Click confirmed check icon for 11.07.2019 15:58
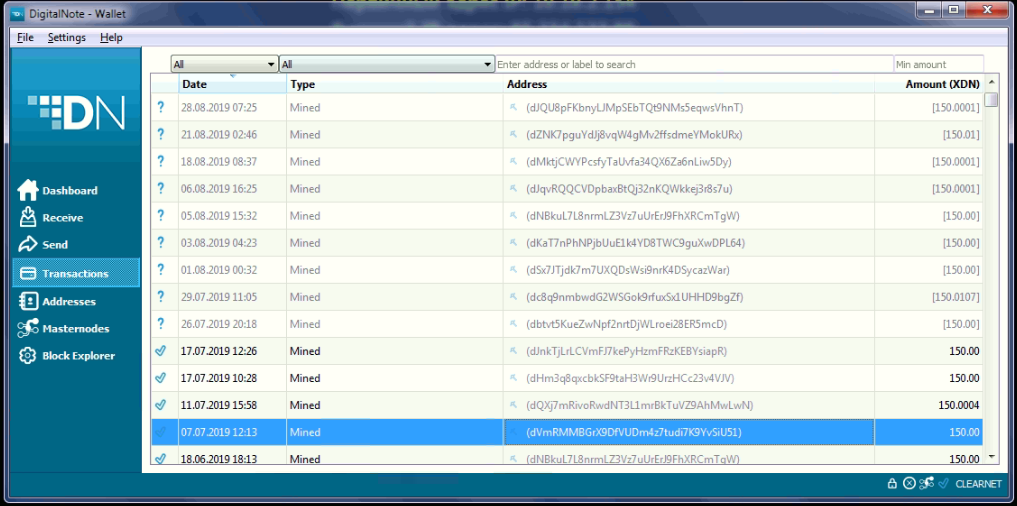This screenshot has width=1017, height=506. [x=161, y=405]
